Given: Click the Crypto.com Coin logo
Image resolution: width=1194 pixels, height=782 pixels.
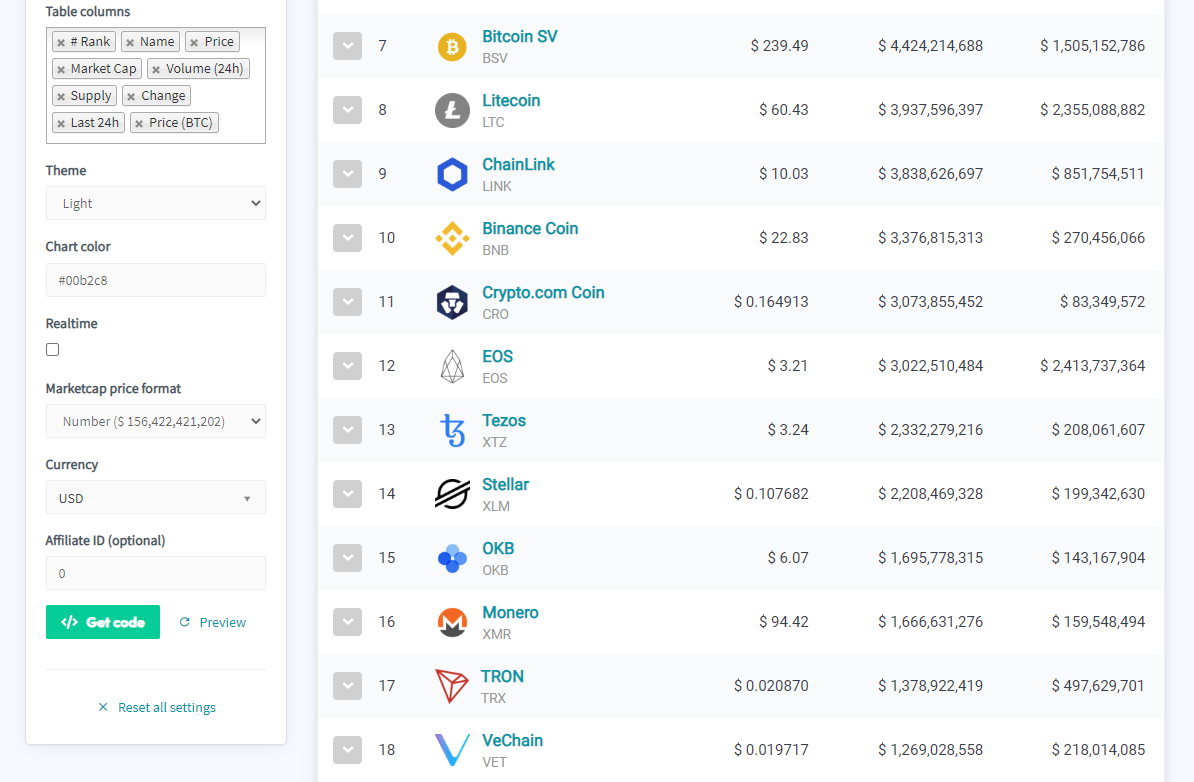Looking at the screenshot, I should click(x=452, y=302).
